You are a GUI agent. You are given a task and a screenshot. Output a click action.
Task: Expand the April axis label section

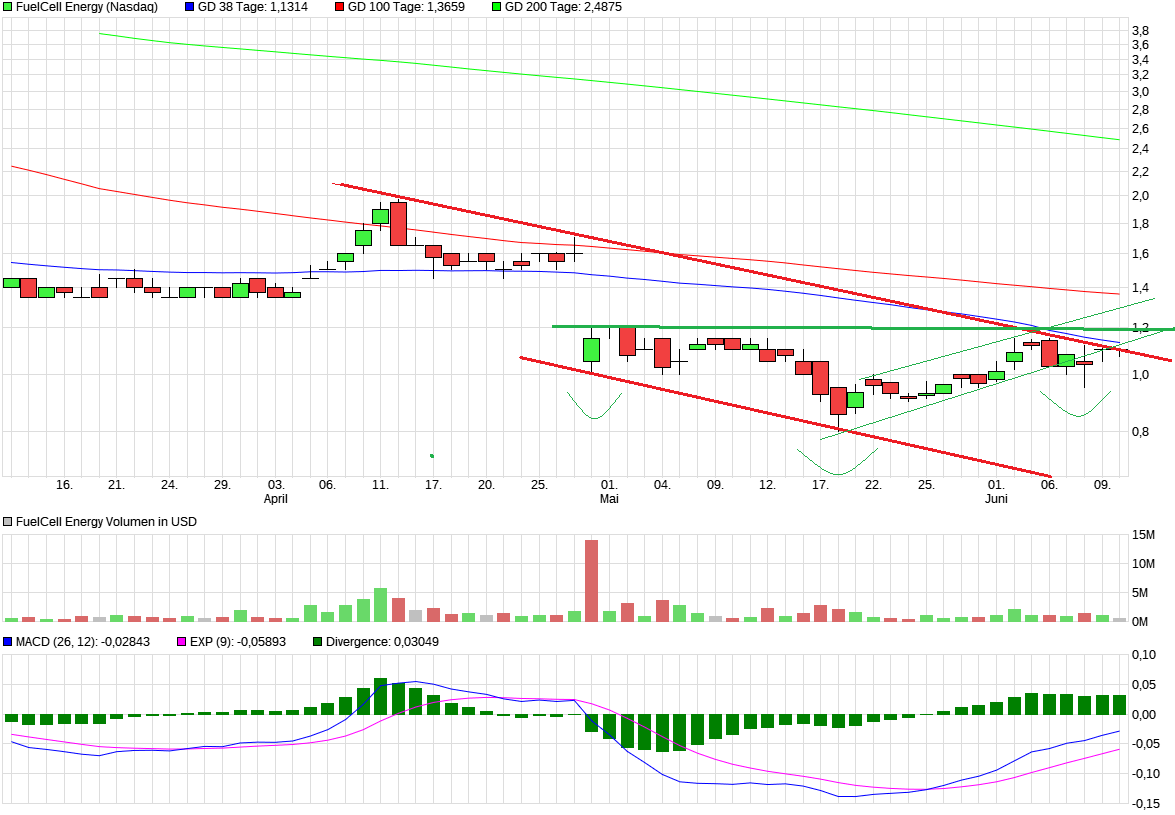pos(274,498)
